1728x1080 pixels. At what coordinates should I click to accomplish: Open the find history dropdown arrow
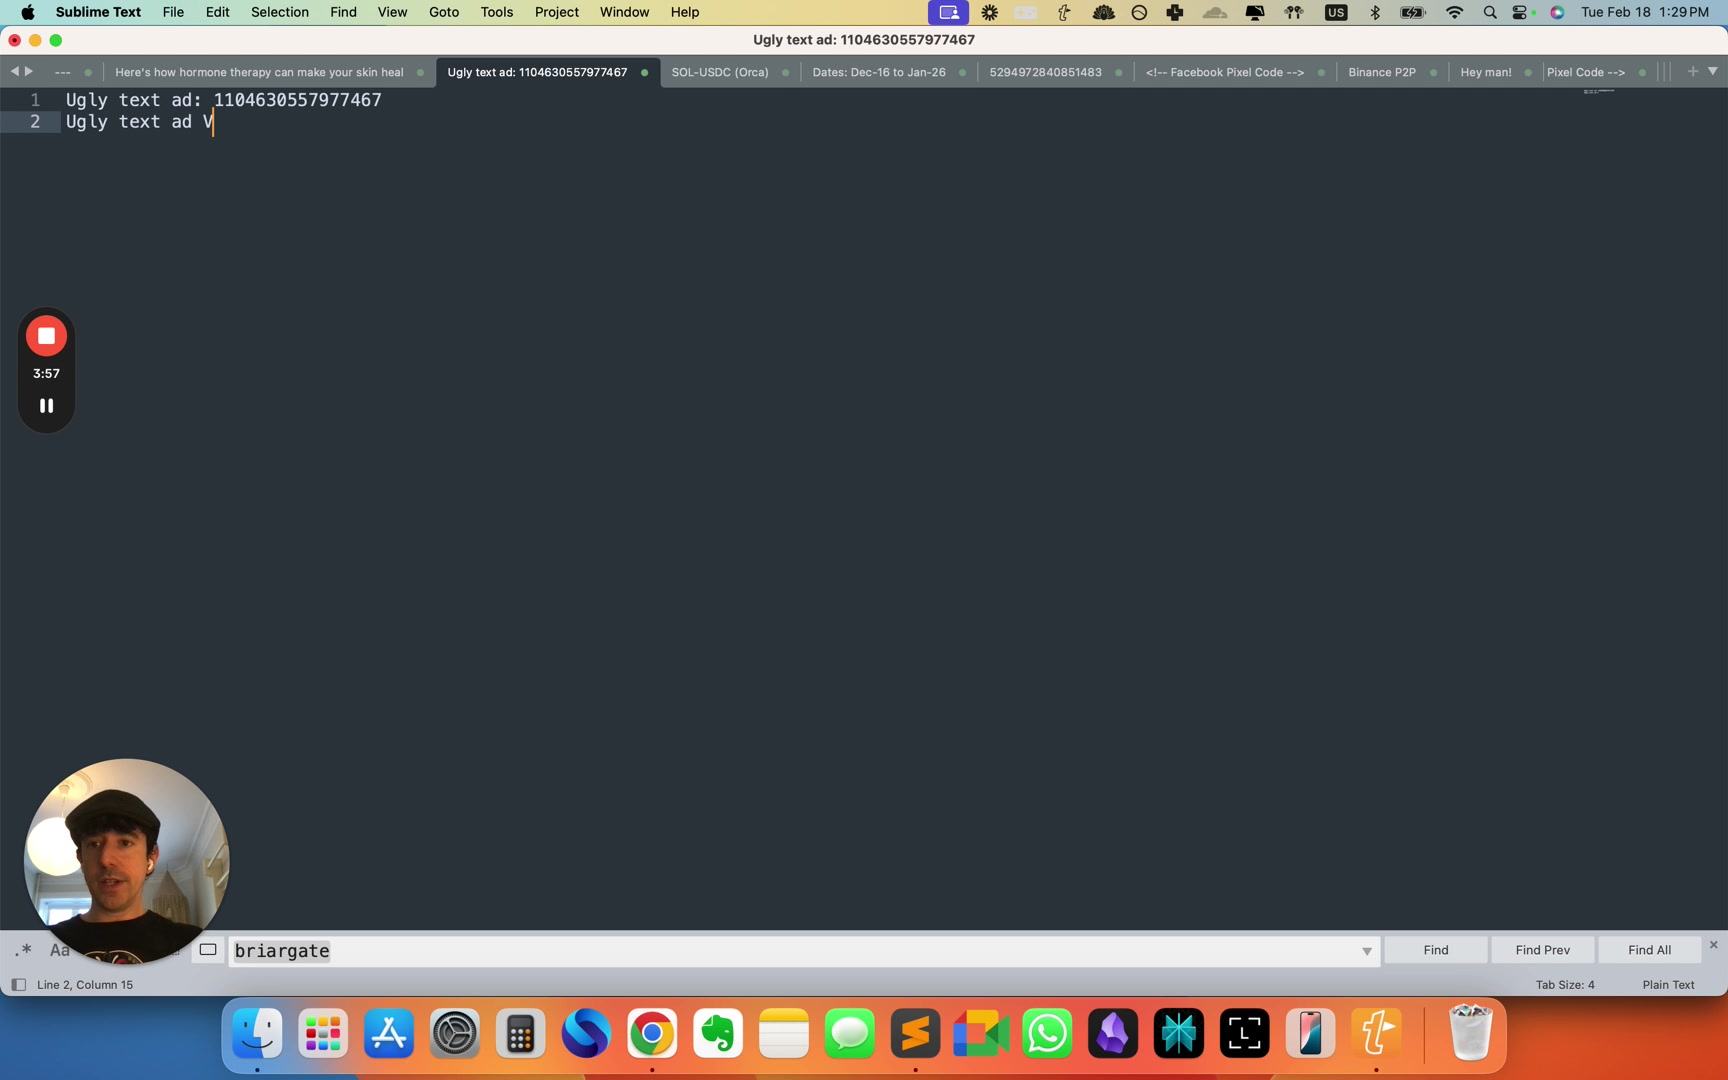click(1367, 951)
